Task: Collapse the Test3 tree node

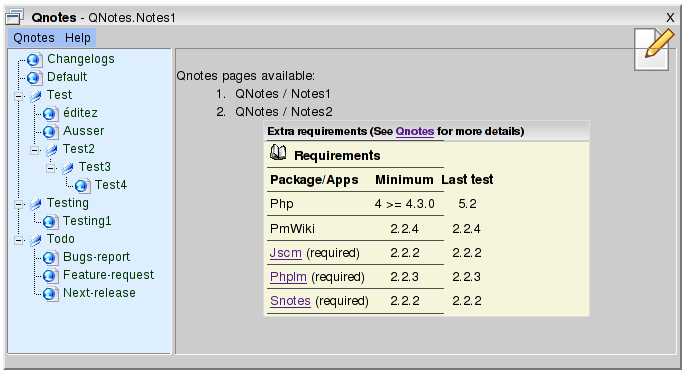Action: coord(51,168)
